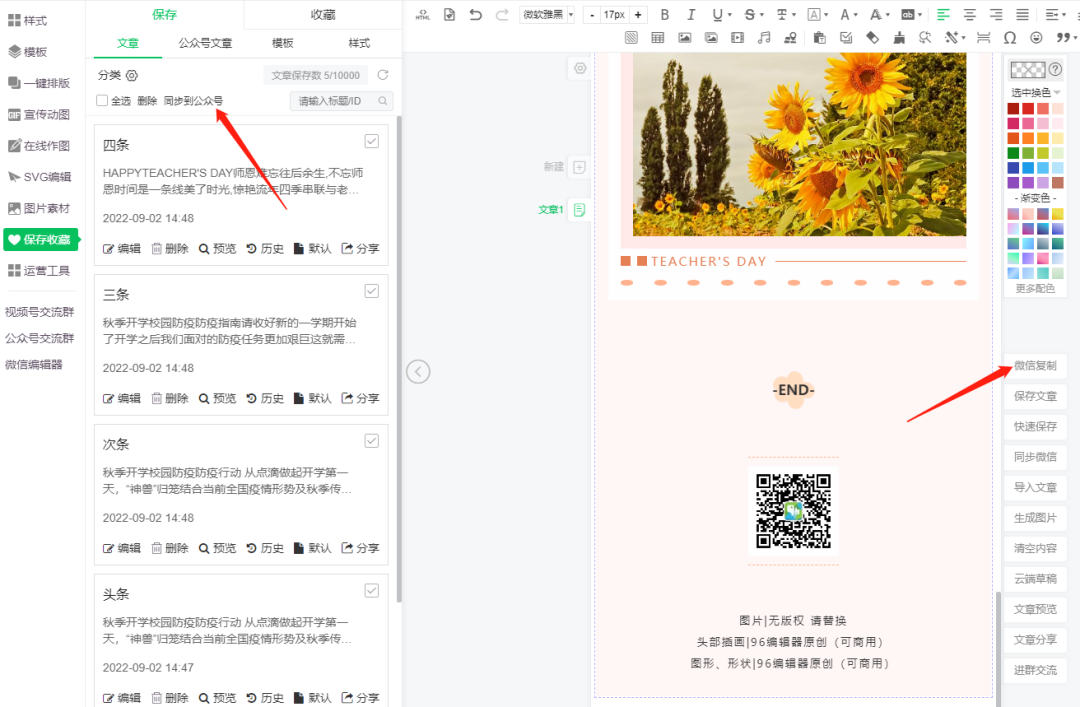Click 同步到公众号 link
Screen dimensions: 1080x707
pyautogui.click(x=194, y=101)
